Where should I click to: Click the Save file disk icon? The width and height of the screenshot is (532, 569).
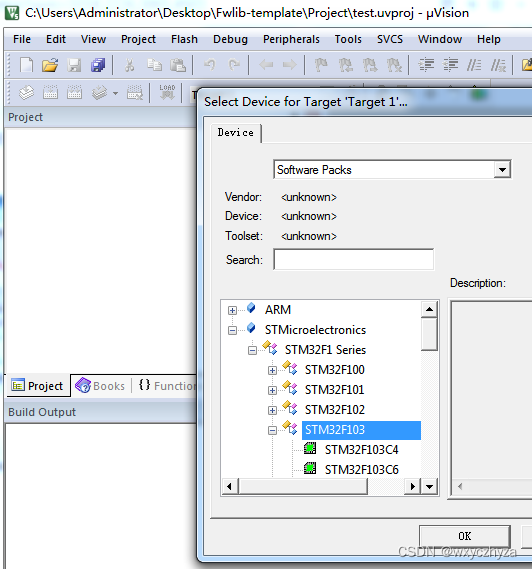point(74,65)
